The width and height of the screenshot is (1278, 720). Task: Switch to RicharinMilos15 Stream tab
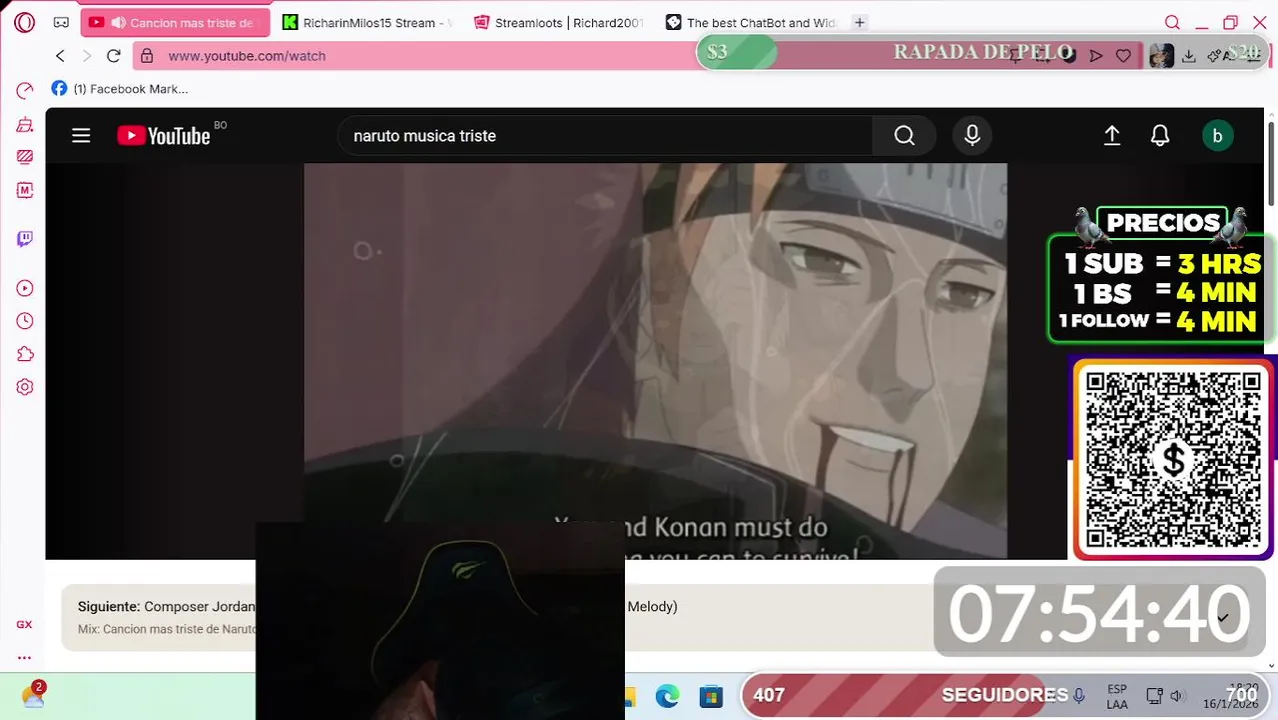[367, 22]
